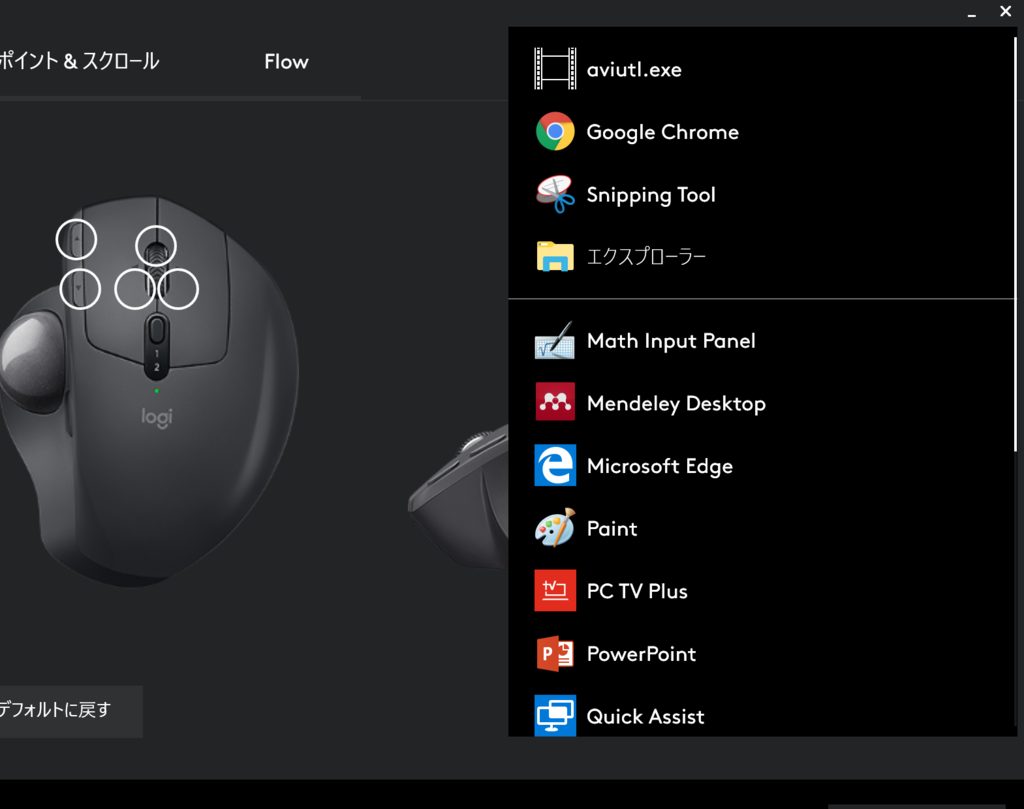Switch to the Flow tab
1024x809 pixels.
287,61
